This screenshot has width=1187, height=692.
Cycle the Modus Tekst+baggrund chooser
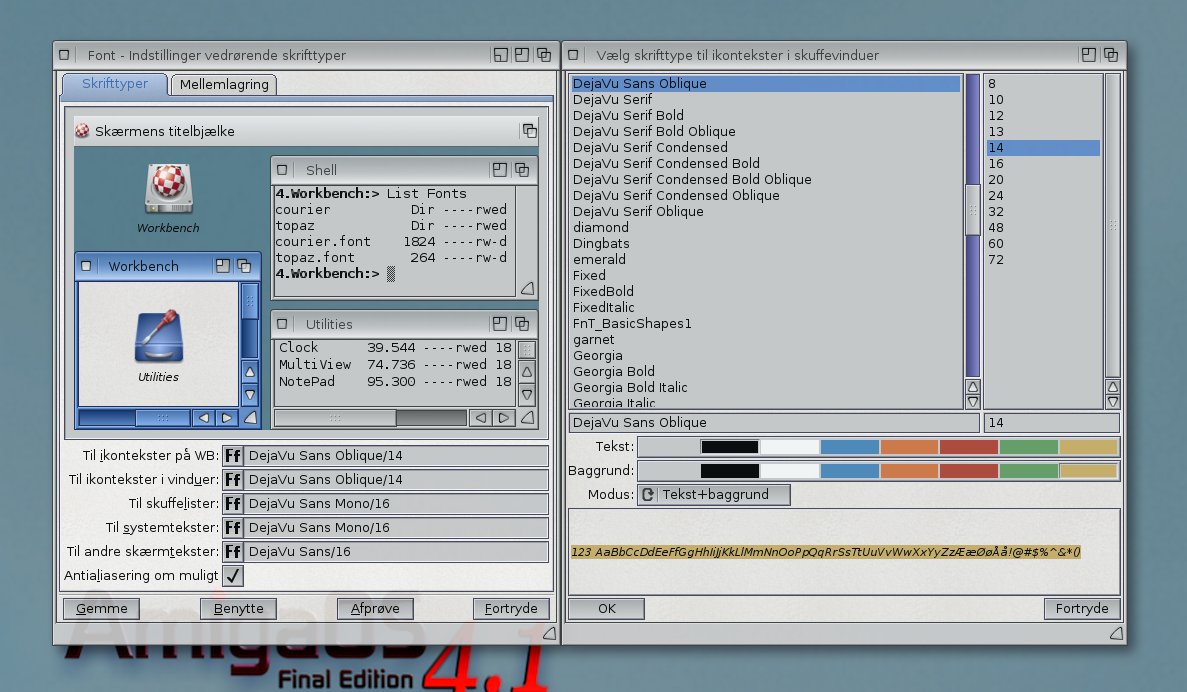tap(713, 495)
